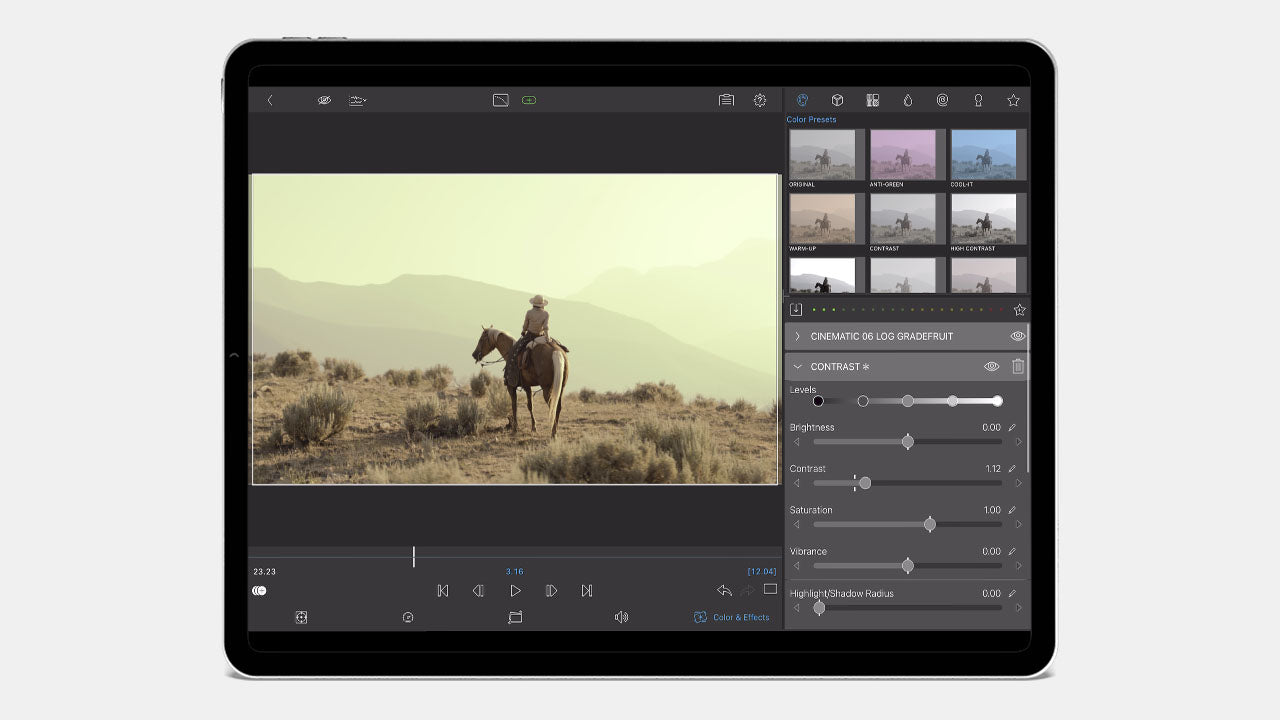Delete the Contrast effect with trash icon
Screen dimensions: 1280x720
coord(1018,367)
